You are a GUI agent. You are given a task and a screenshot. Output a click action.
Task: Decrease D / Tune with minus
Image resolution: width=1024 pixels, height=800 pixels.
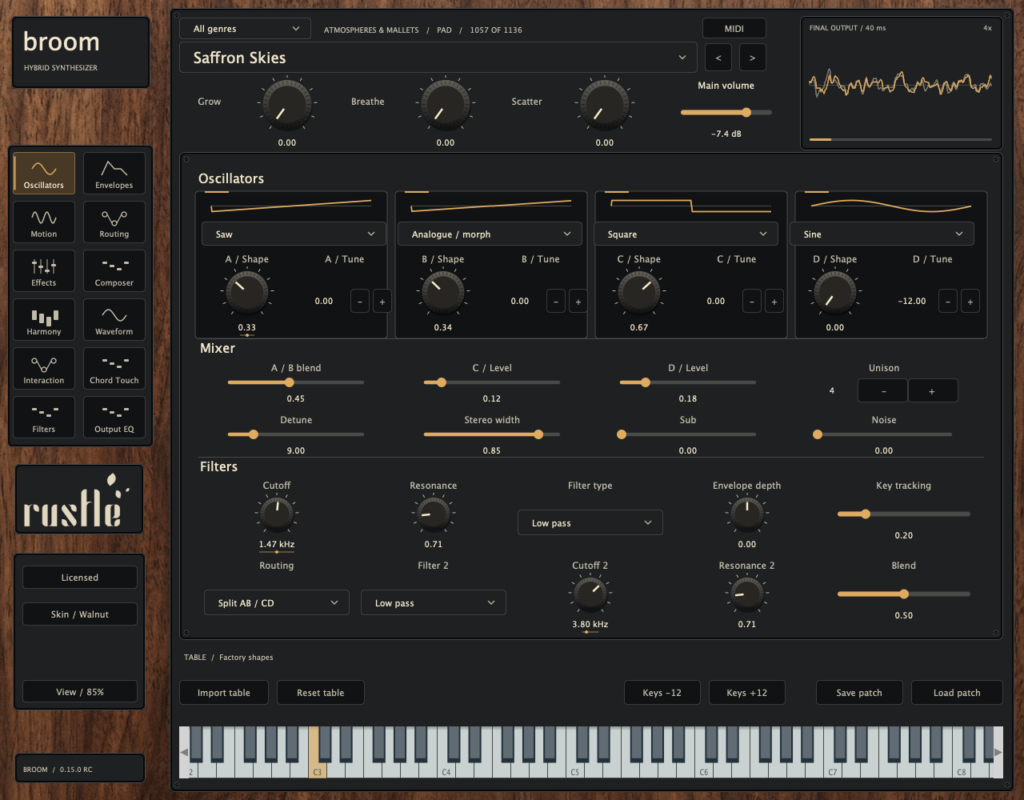point(948,301)
